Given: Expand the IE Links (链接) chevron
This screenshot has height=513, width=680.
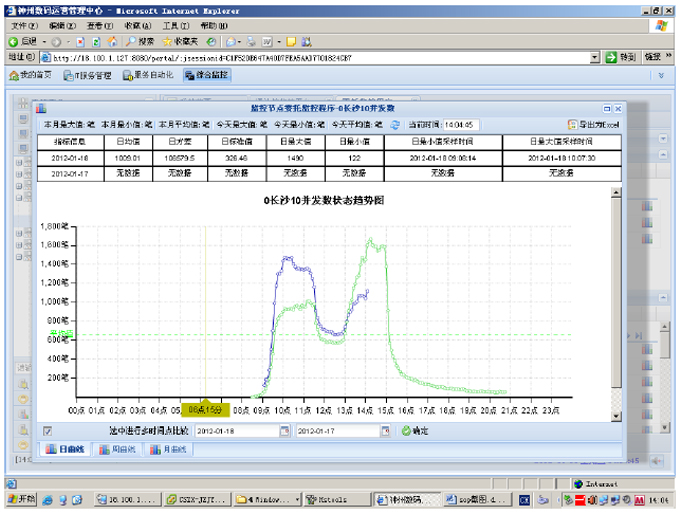Looking at the screenshot, I should [668, 56].
